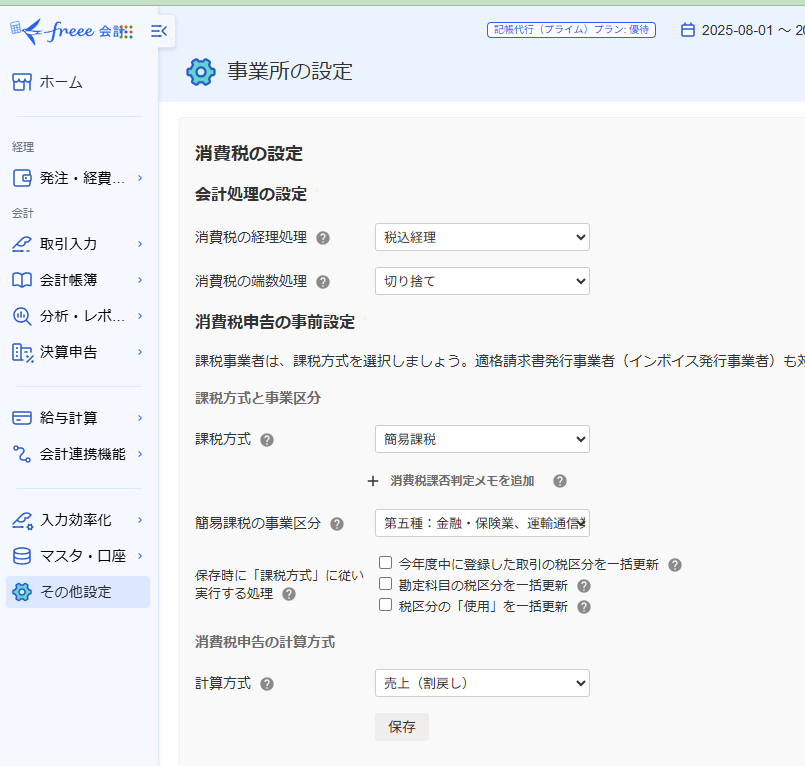Click the plus icon for 消費税課否判定メモ
Screen dimensions: 805x766
(373, 481)
